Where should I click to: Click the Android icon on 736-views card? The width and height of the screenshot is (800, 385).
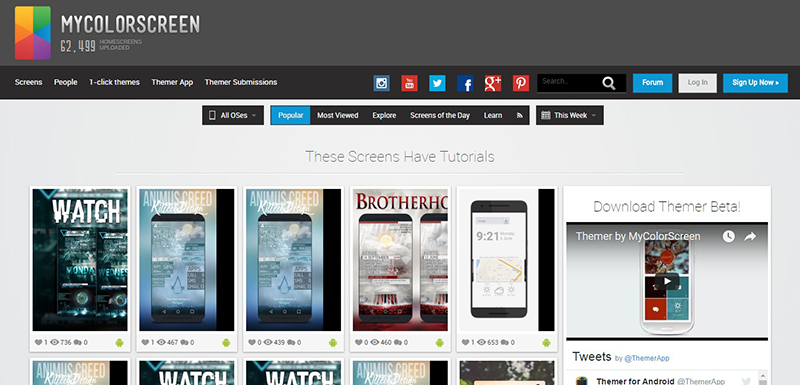point(119,343)
